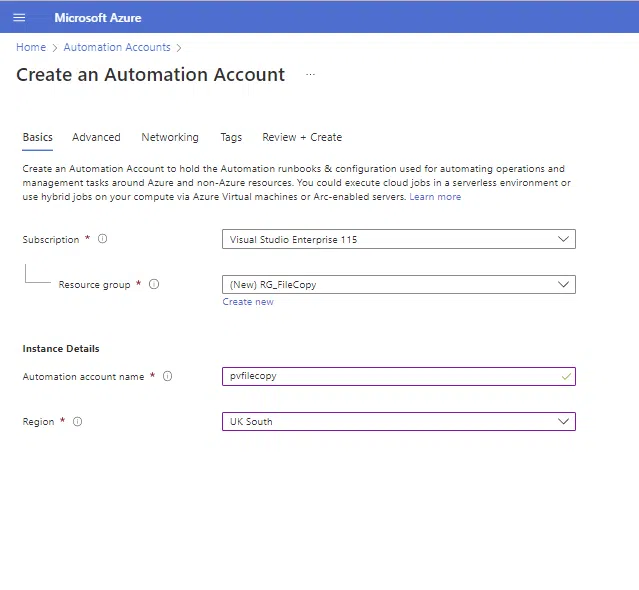Screen dimensions: 639x590
Task: Open the Resource group dropdown
Action: [x=399, y=284]
